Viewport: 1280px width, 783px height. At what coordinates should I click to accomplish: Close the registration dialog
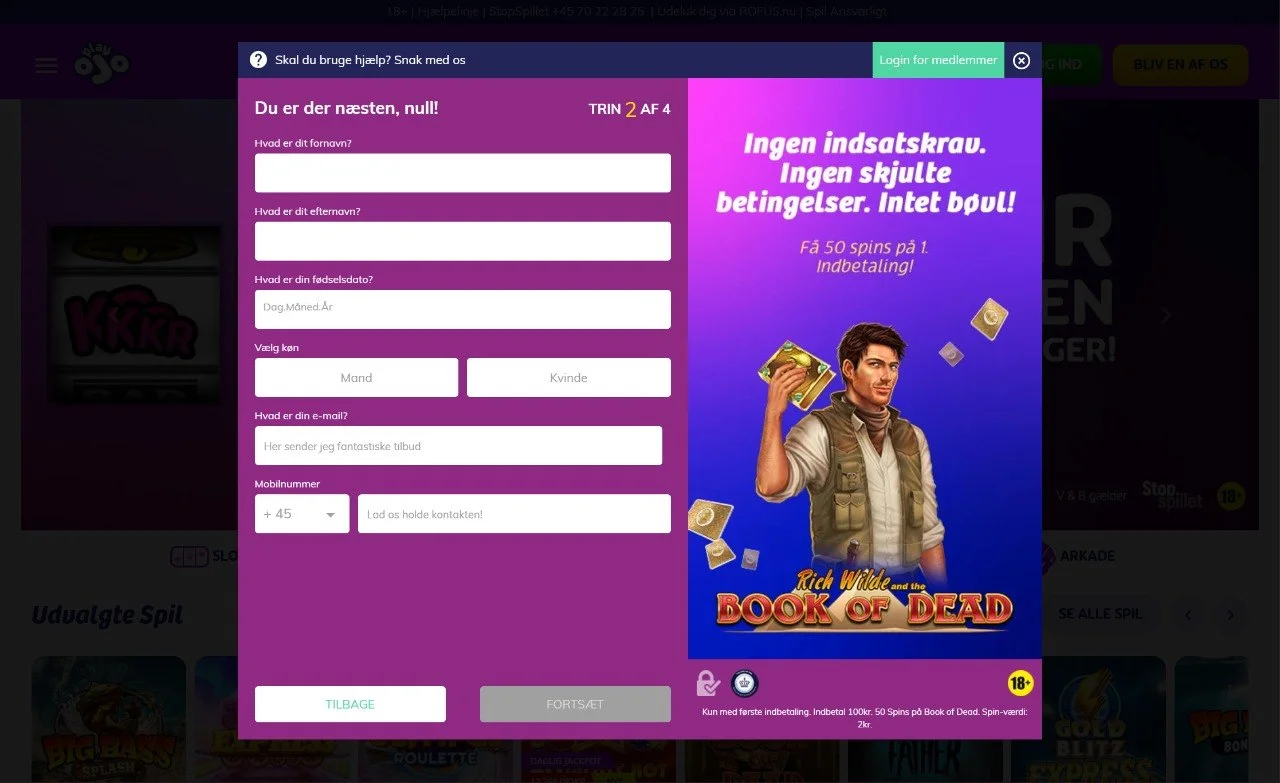click(x=1021, y=61)
